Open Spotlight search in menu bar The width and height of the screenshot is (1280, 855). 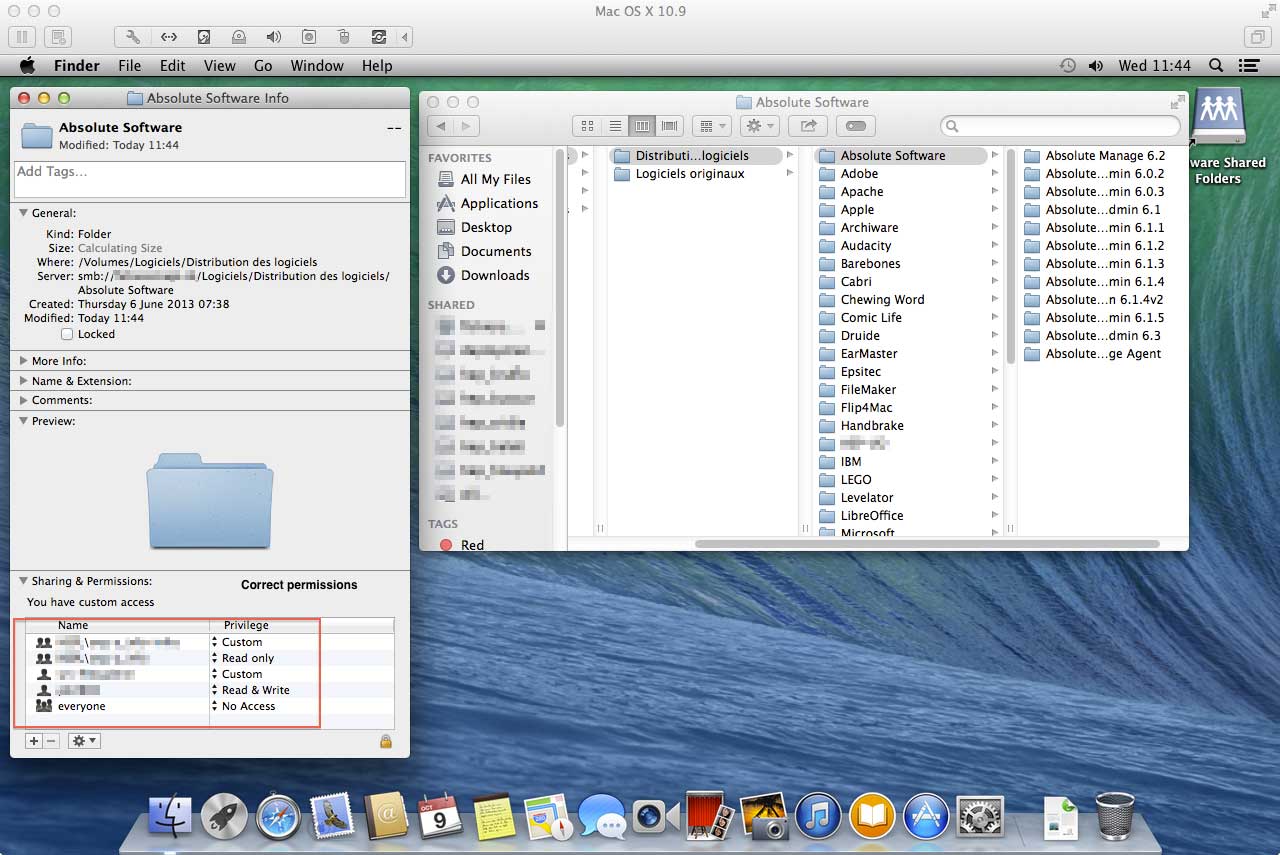1216,66
